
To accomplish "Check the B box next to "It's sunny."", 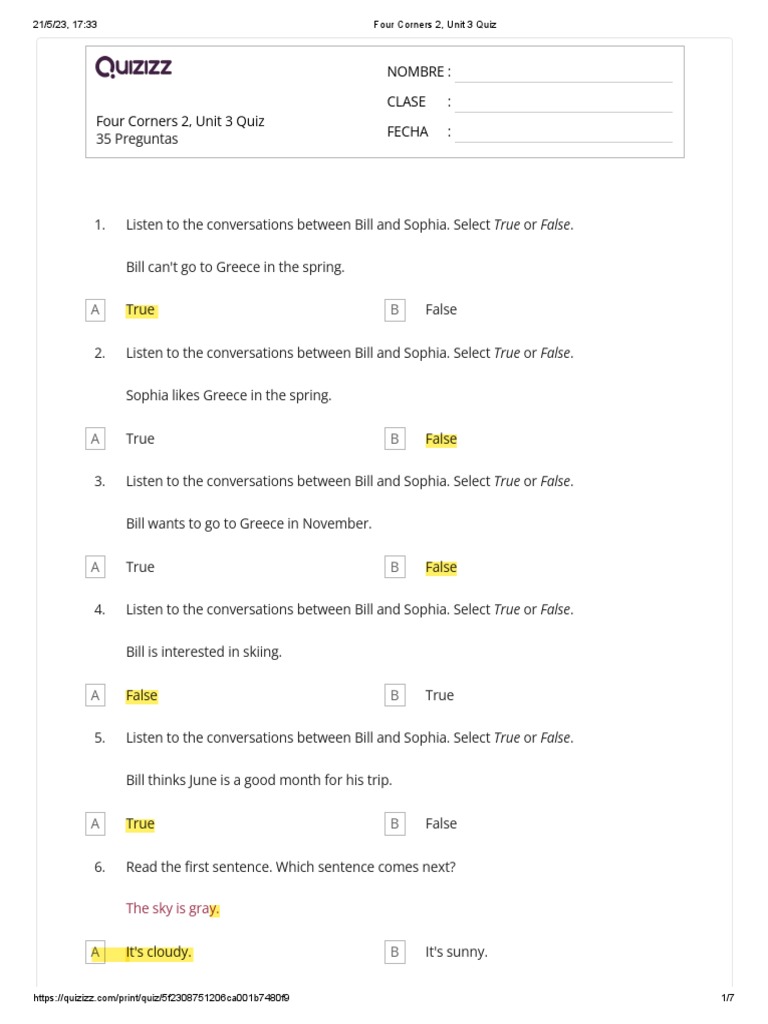I will [395, 952].
